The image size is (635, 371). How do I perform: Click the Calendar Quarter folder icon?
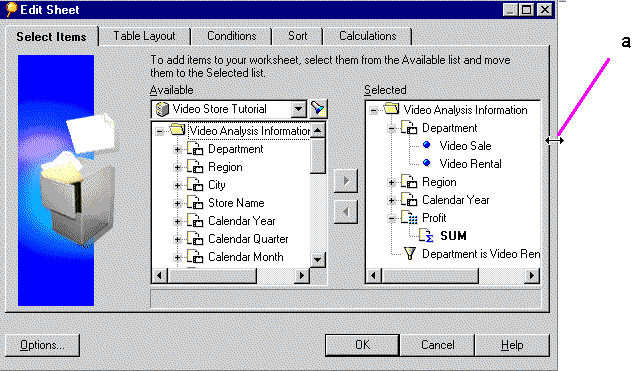pos(195,239)
